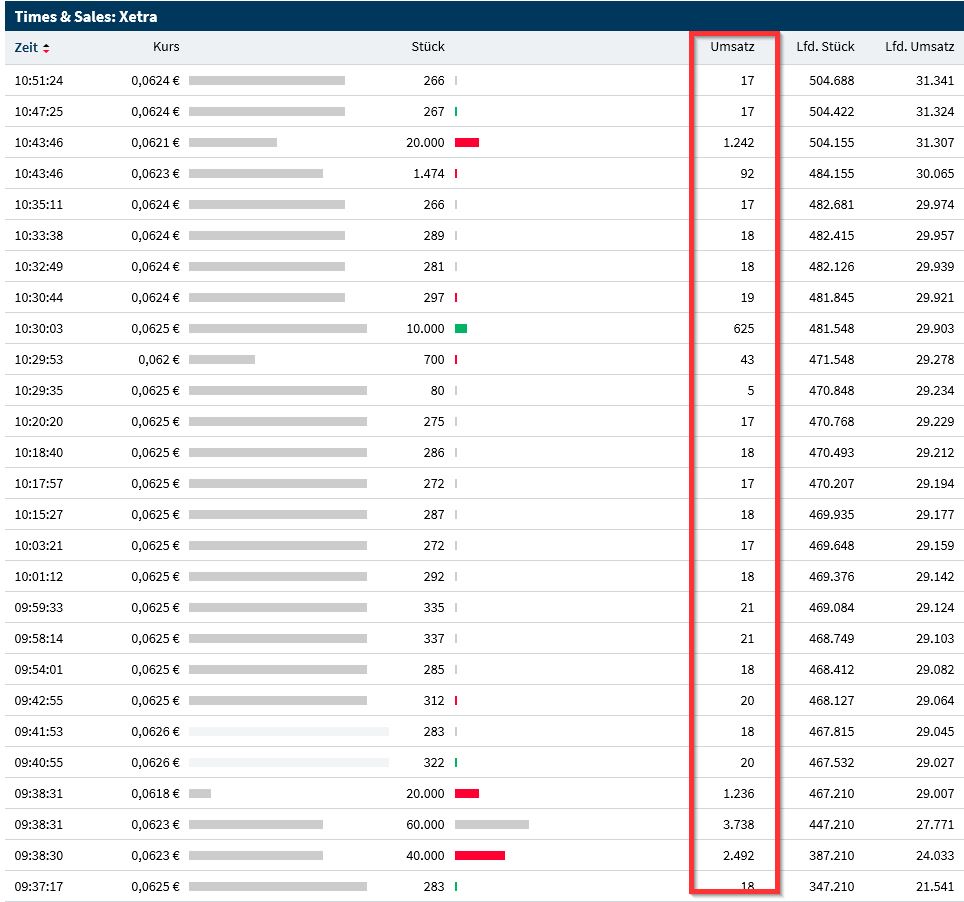
Task: Click the Lfd. Stück value 347.210
Action: tap(831, 887)
